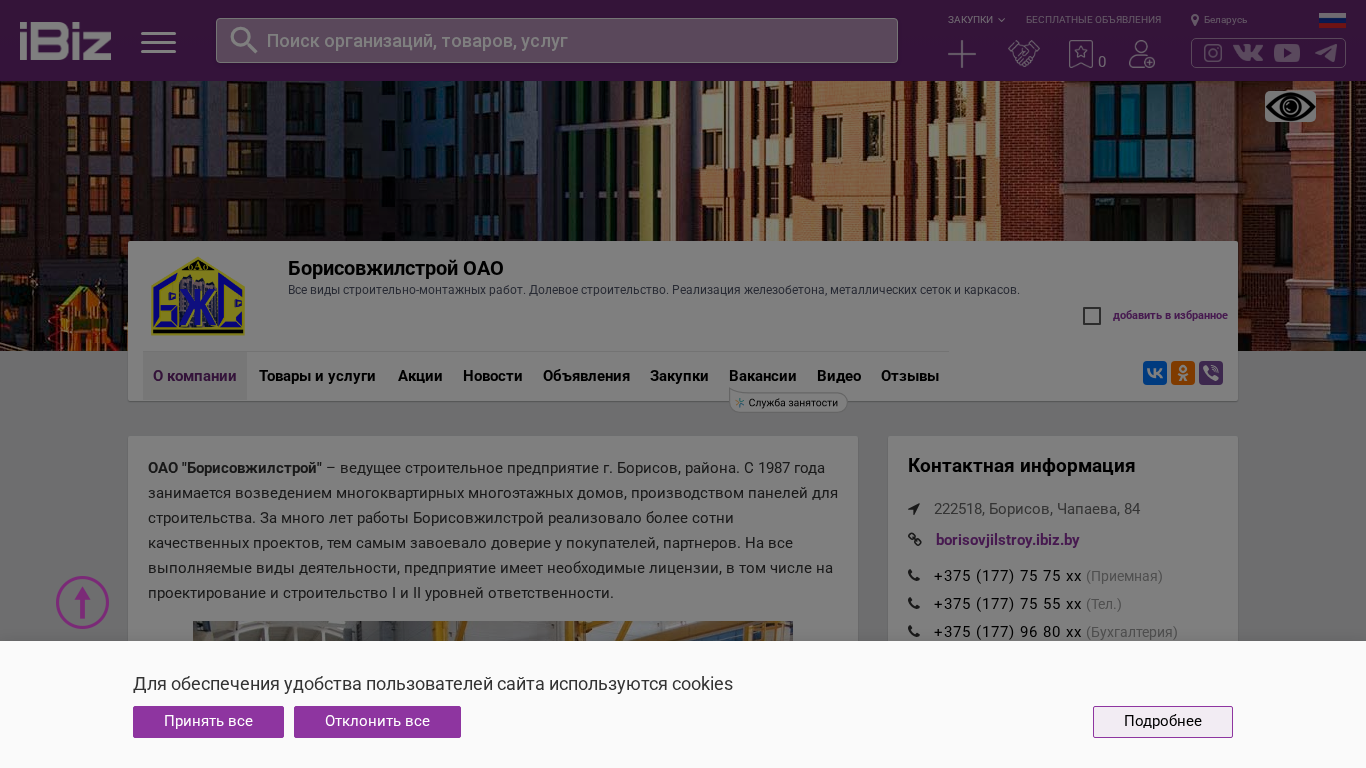
Task: Click the search magnifier icon
Action: click(244, 40)
